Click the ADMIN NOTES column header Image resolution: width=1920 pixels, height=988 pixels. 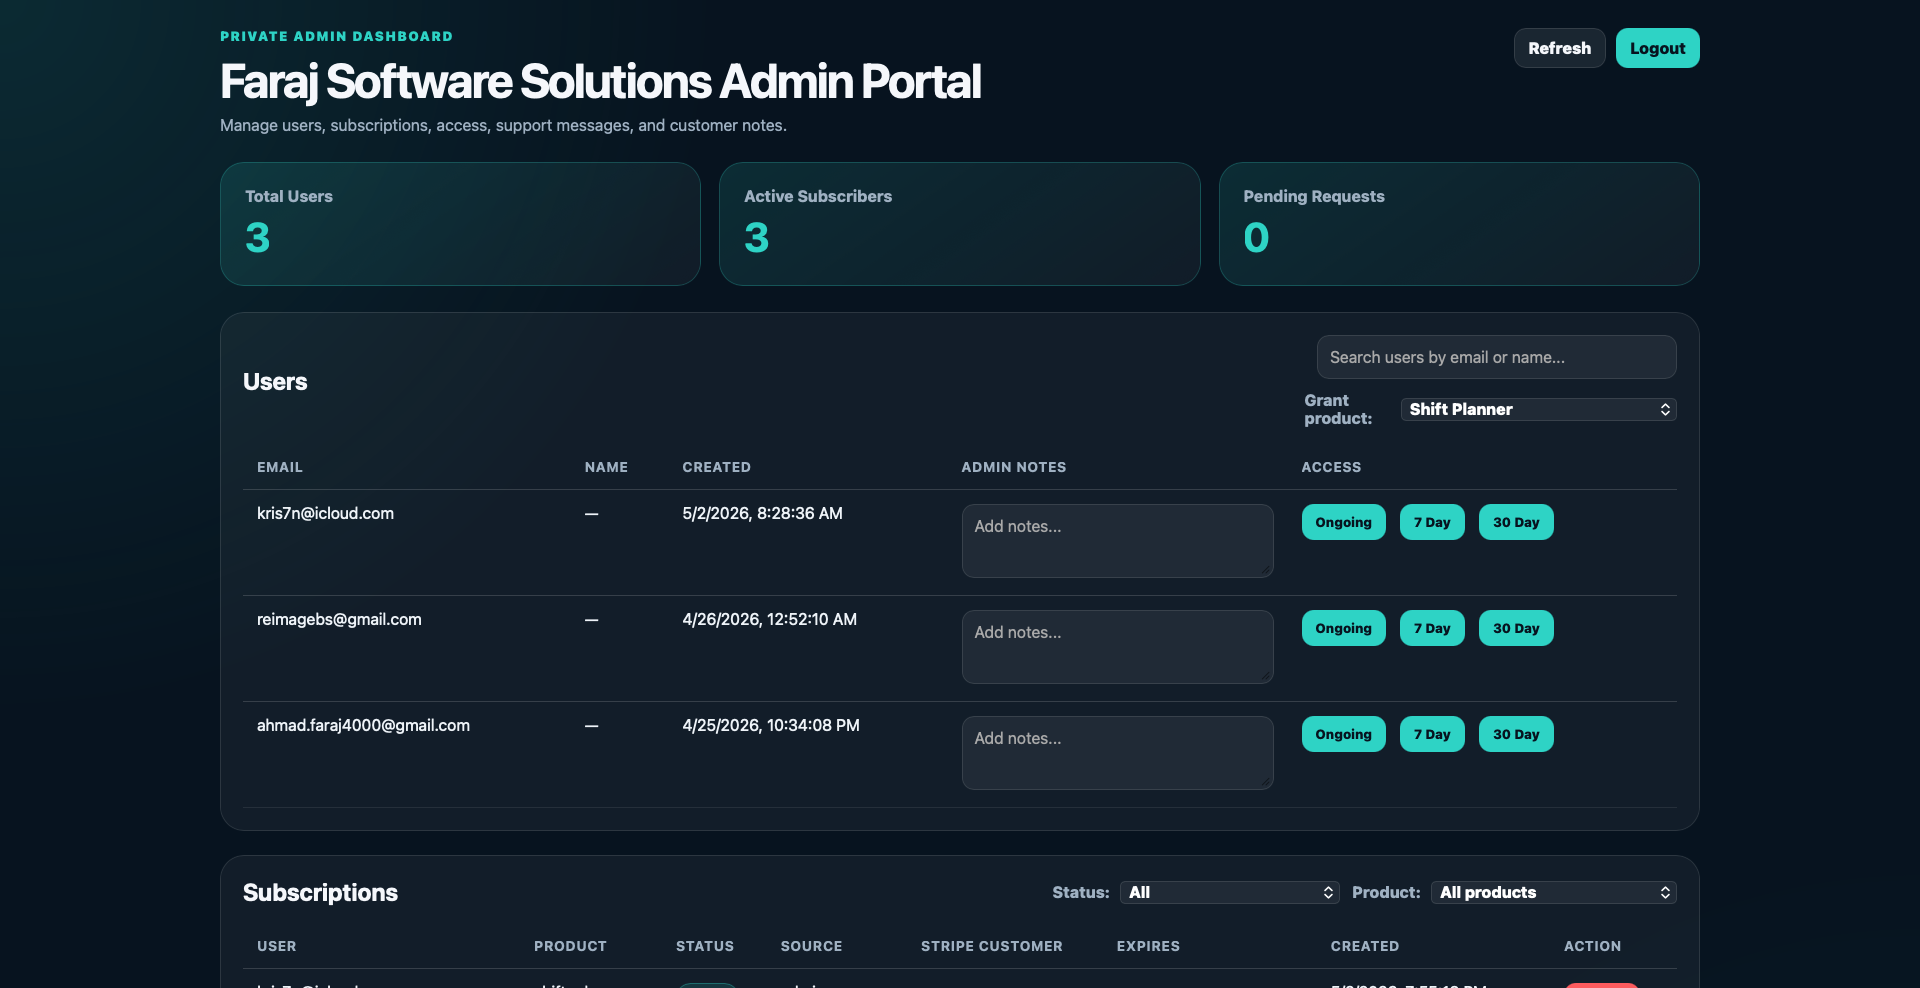pos(1014,467)
